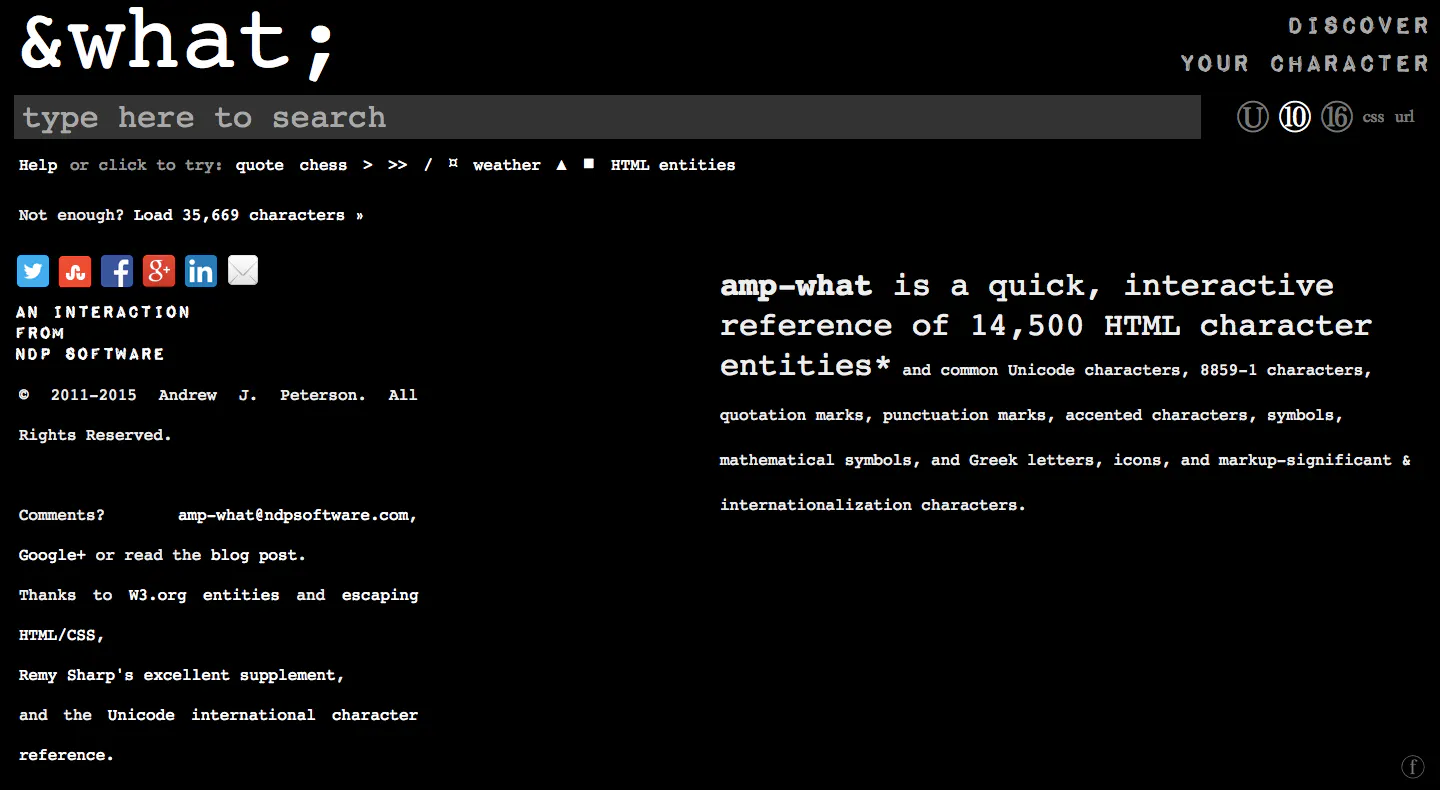Share on Twitter via bird icon
The height and width of the screenshot is (790, 1440).
tap(33, 271)
